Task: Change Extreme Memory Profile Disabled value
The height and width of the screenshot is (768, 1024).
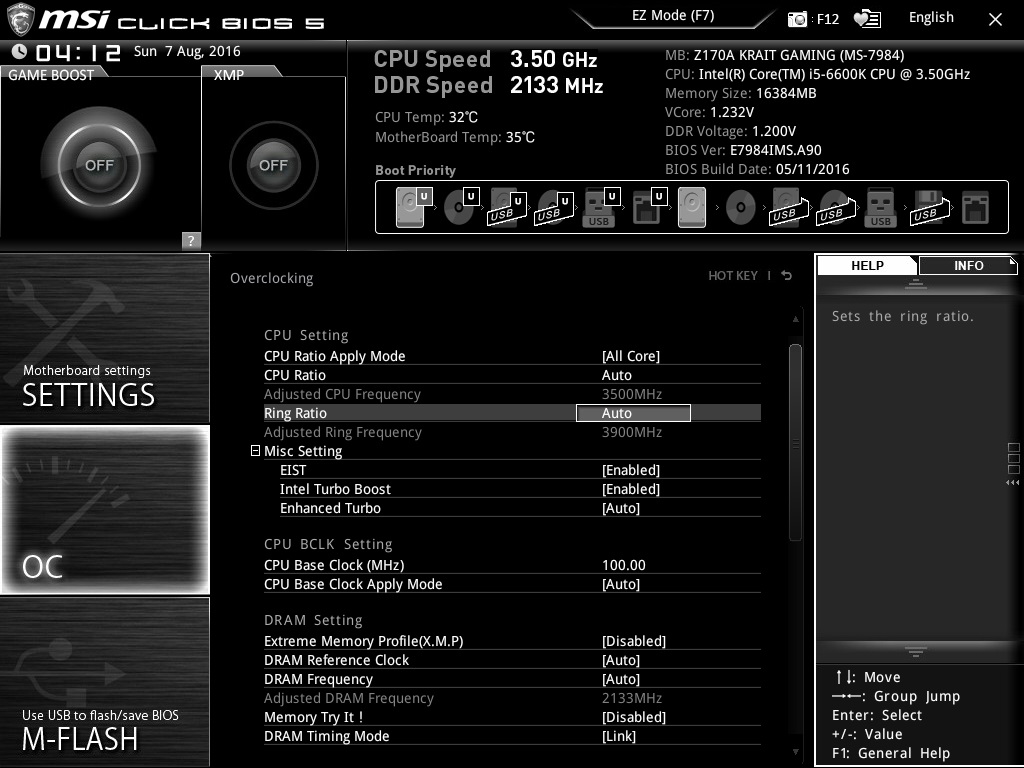Action: point(633,641)
